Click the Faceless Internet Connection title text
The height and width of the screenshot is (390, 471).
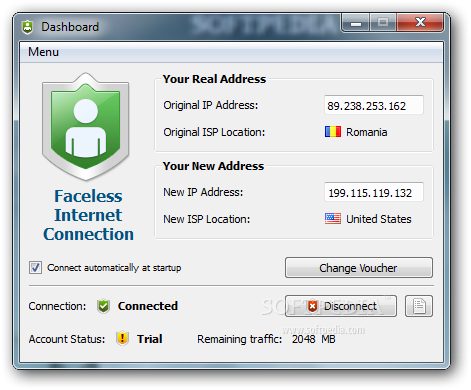(88, 215)
